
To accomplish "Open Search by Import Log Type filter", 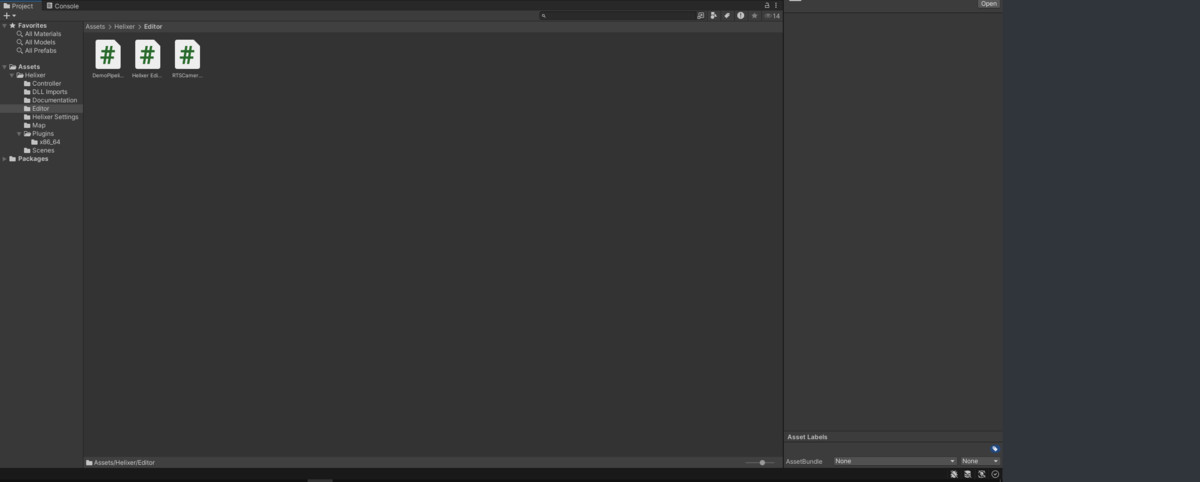I will tap(740, 16).
